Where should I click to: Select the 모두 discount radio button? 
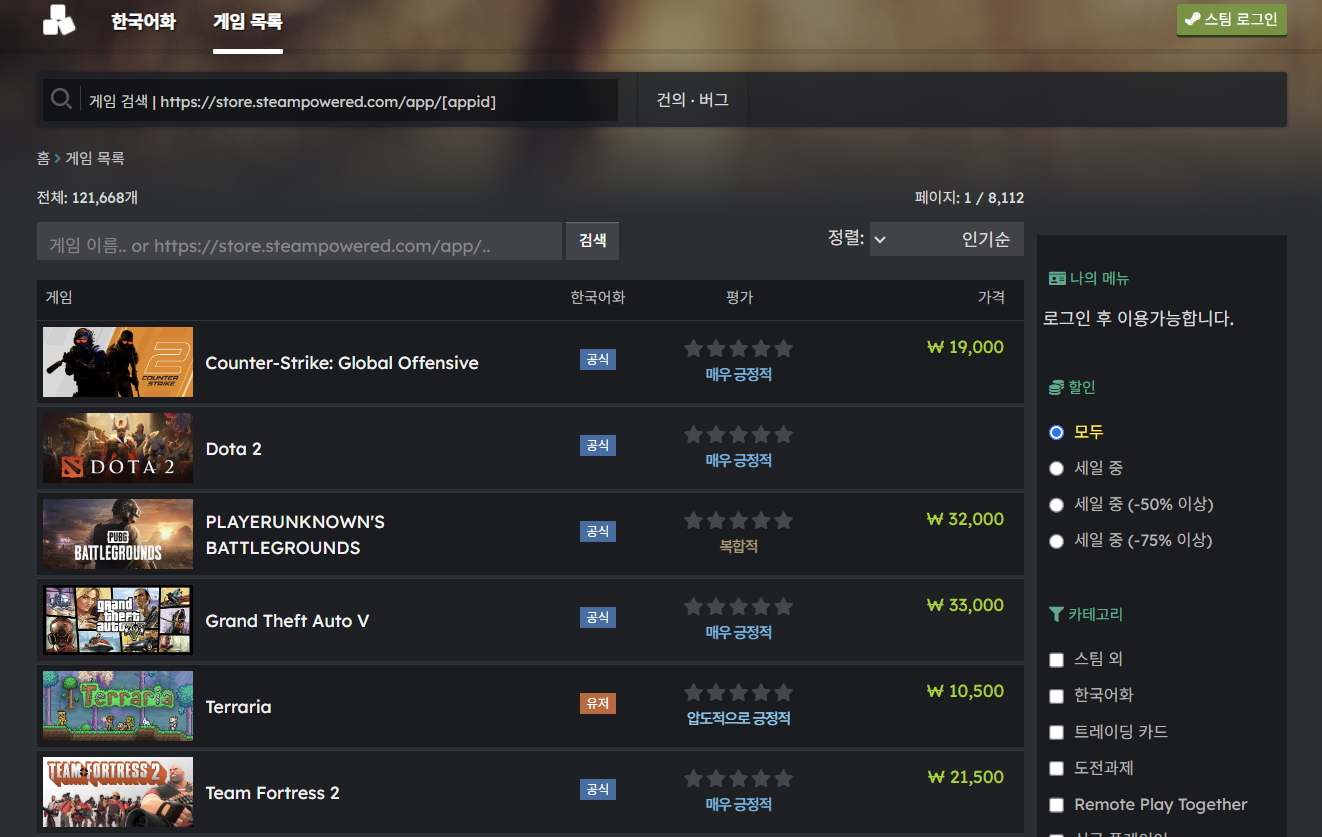pyautogui.click(x=1056, y=432)
